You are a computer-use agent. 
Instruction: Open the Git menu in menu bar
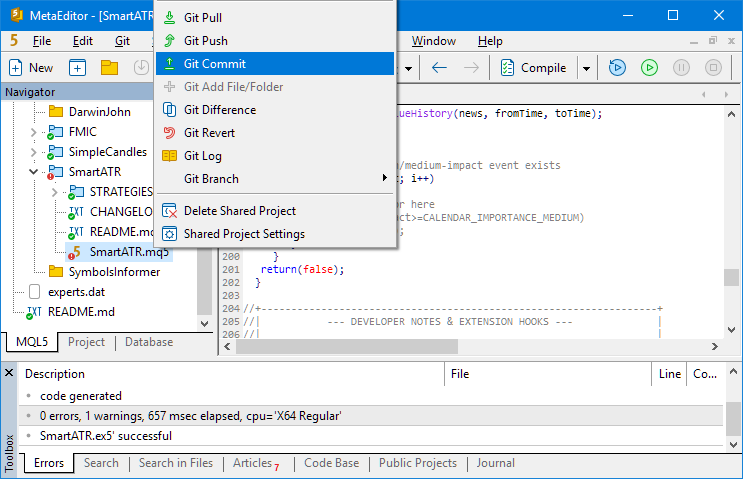coord(122,41)
